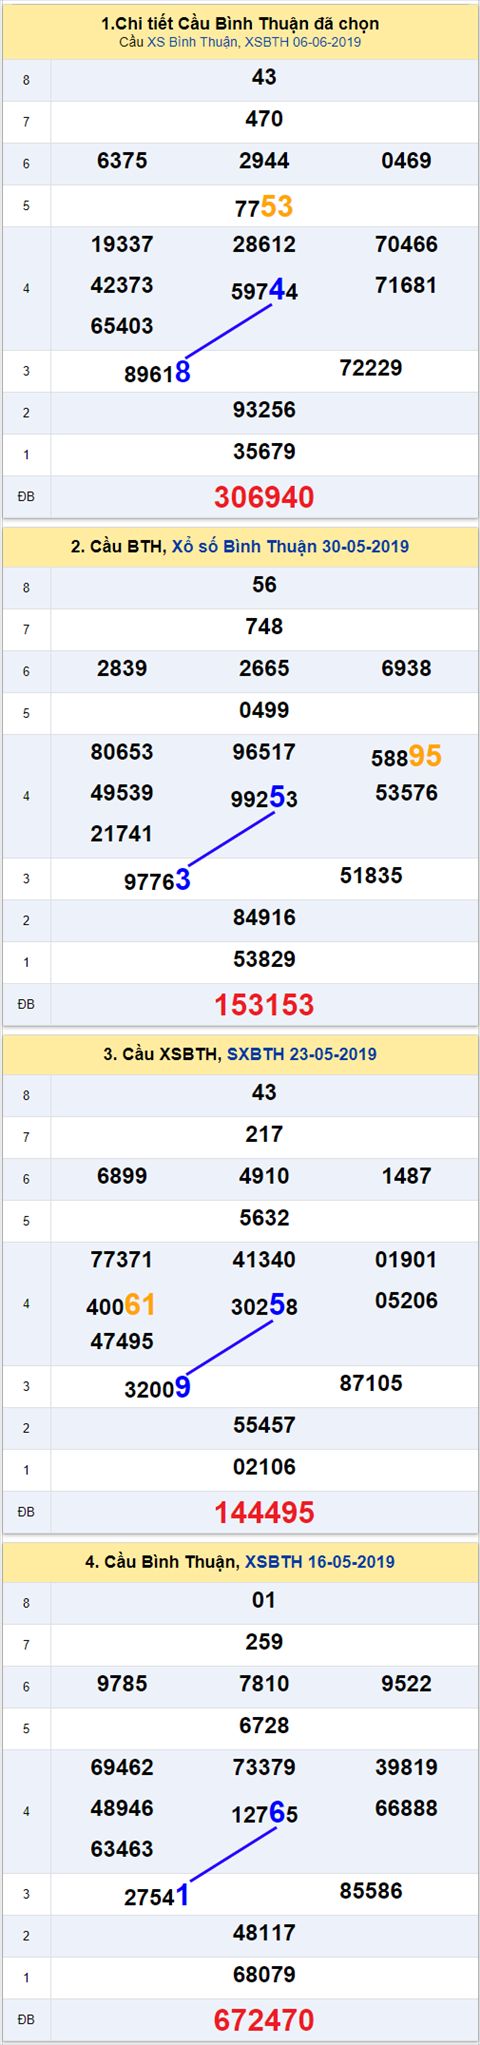Viewport: 480px width, 2045px height.
Task: Click the prize number 93256
Action: (x=264, y=410)
